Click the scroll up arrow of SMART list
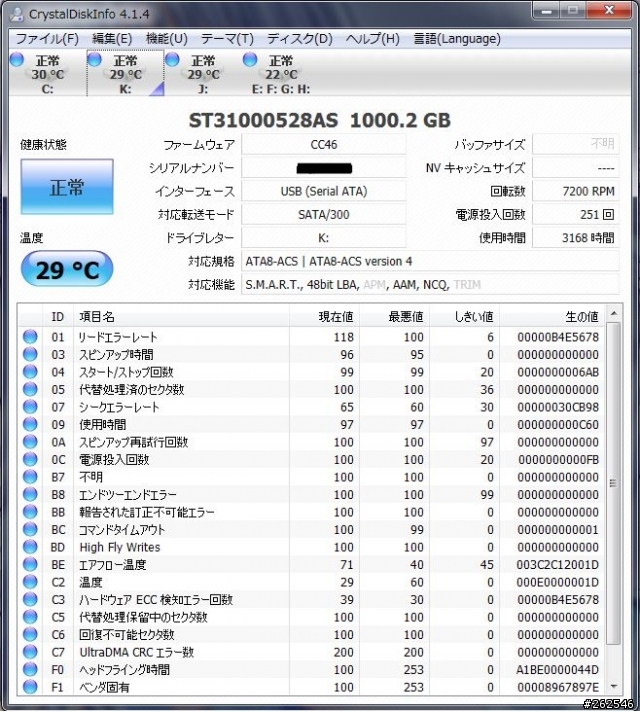This screenshot has width=640, height=712. click(x=613, y=314)
